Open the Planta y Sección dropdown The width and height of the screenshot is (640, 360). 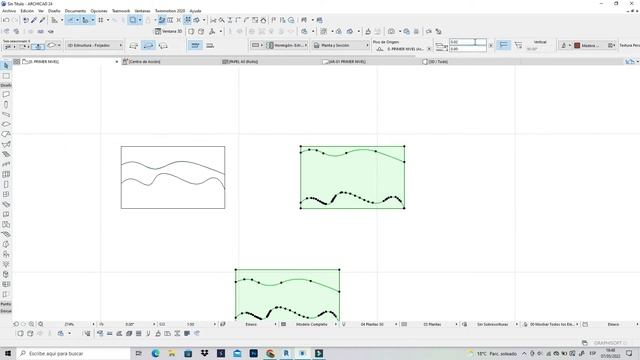point(341,45)
